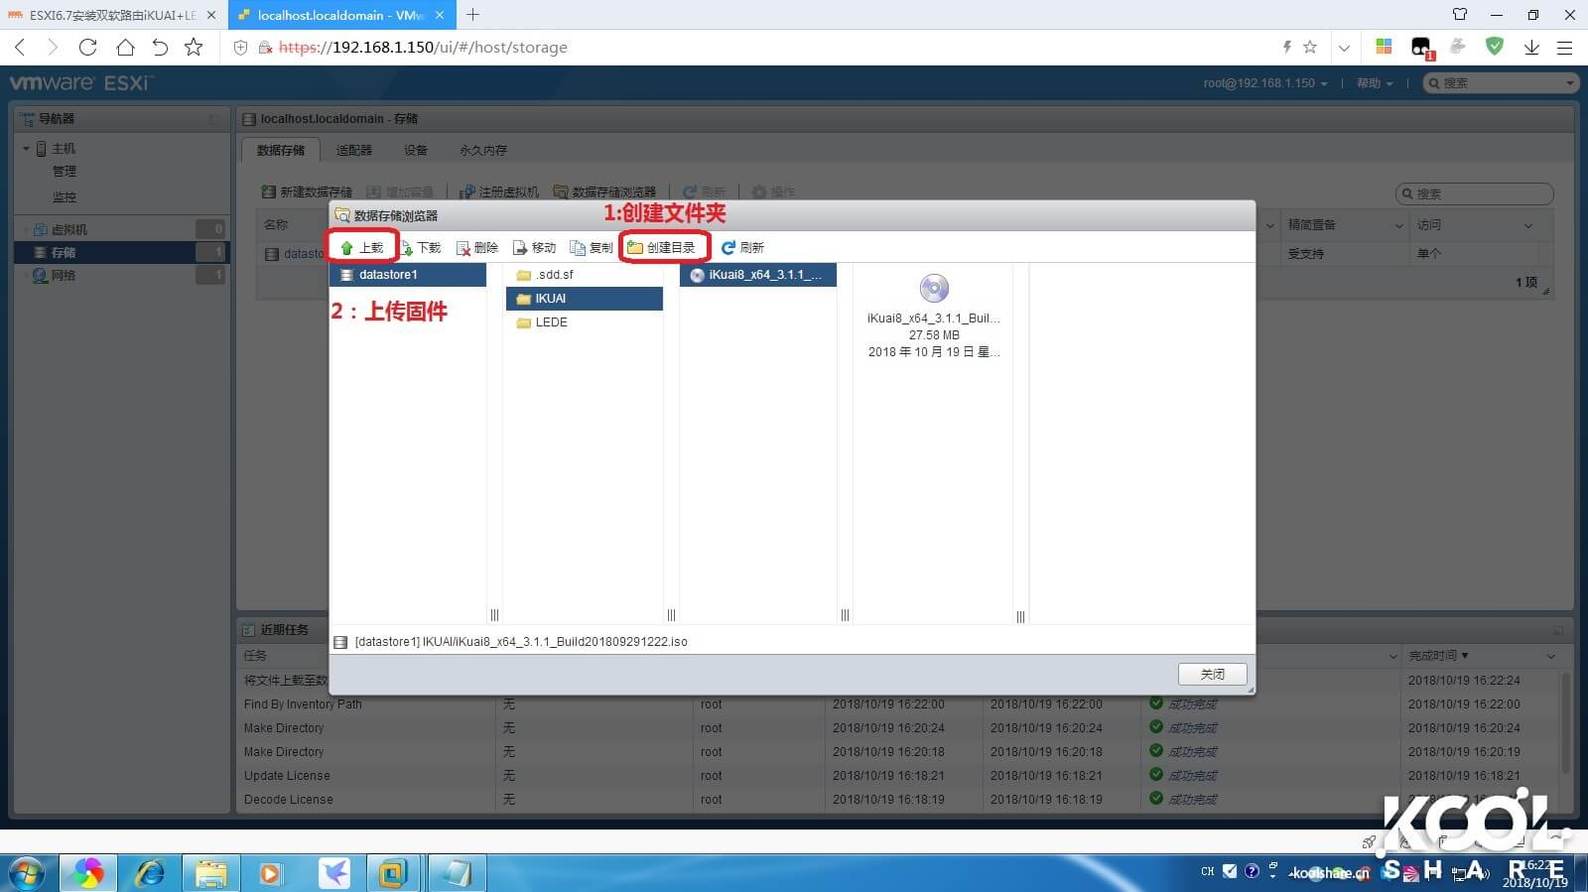Click the 刷新 refresh button in datastore browser
The height and width of the screenshot is (892, 1588).
pos(743,247)
